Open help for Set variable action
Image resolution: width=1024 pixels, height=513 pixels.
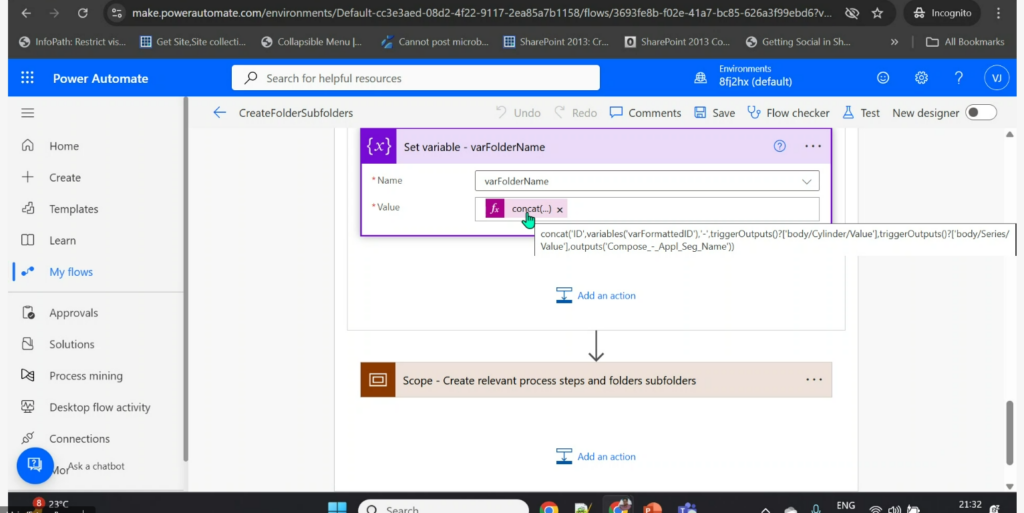(780, 146)
